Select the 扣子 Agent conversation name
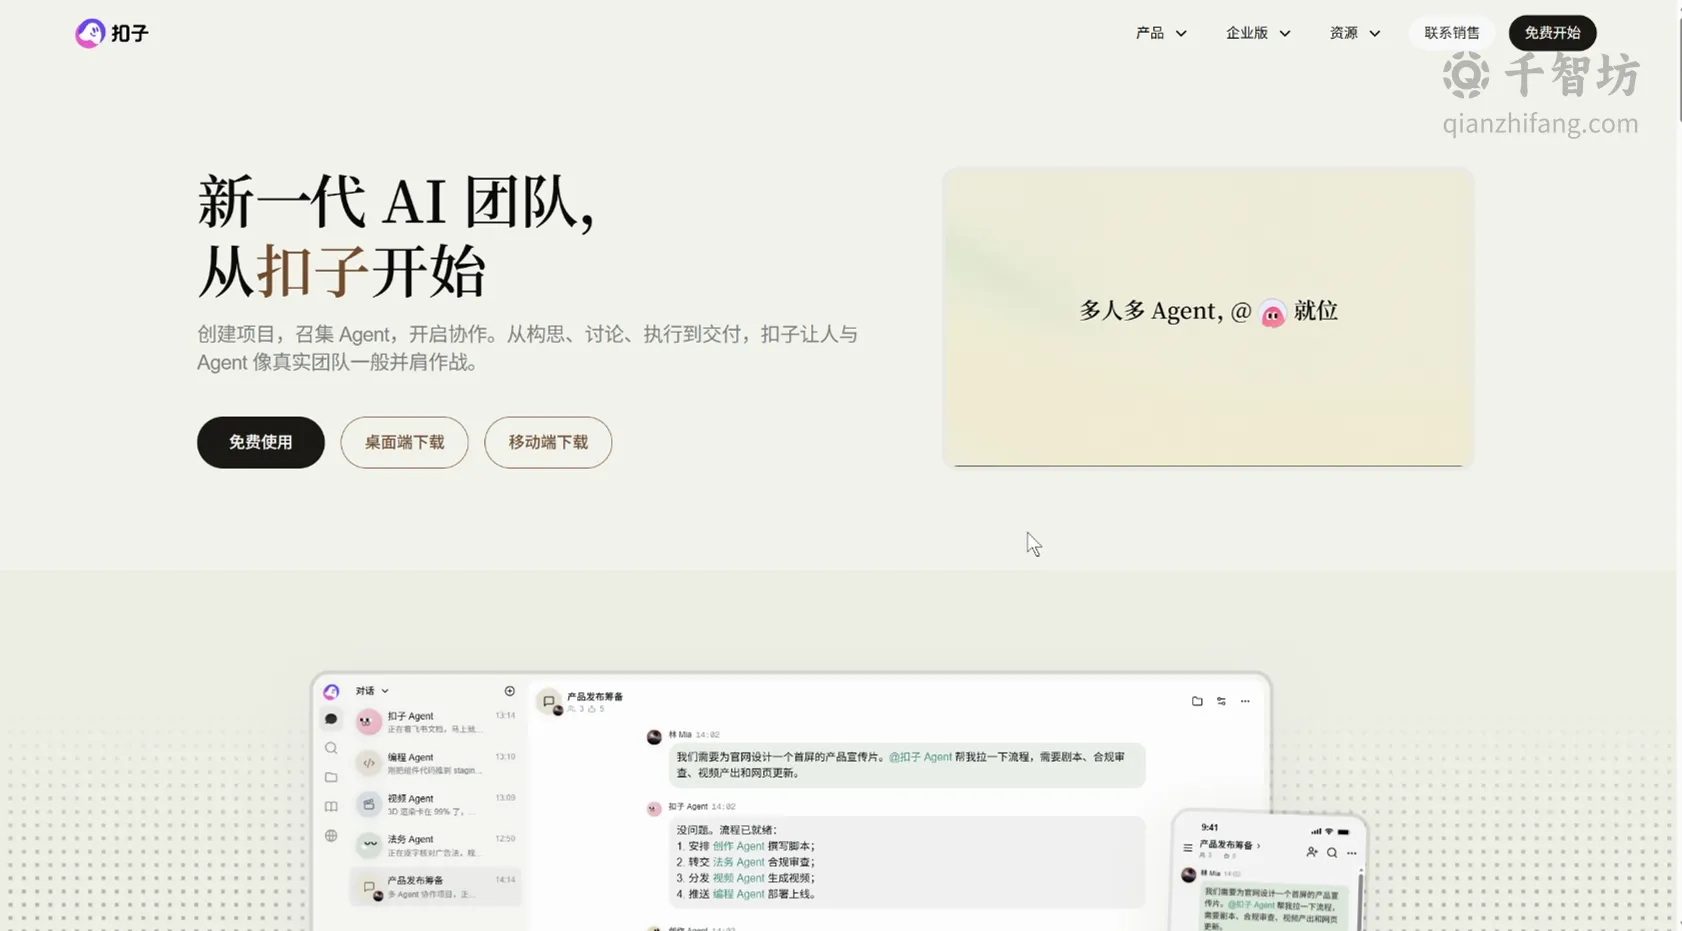The height and width of the screenshot is (931, 1682). pyautogui.click(x=410, y=716)
